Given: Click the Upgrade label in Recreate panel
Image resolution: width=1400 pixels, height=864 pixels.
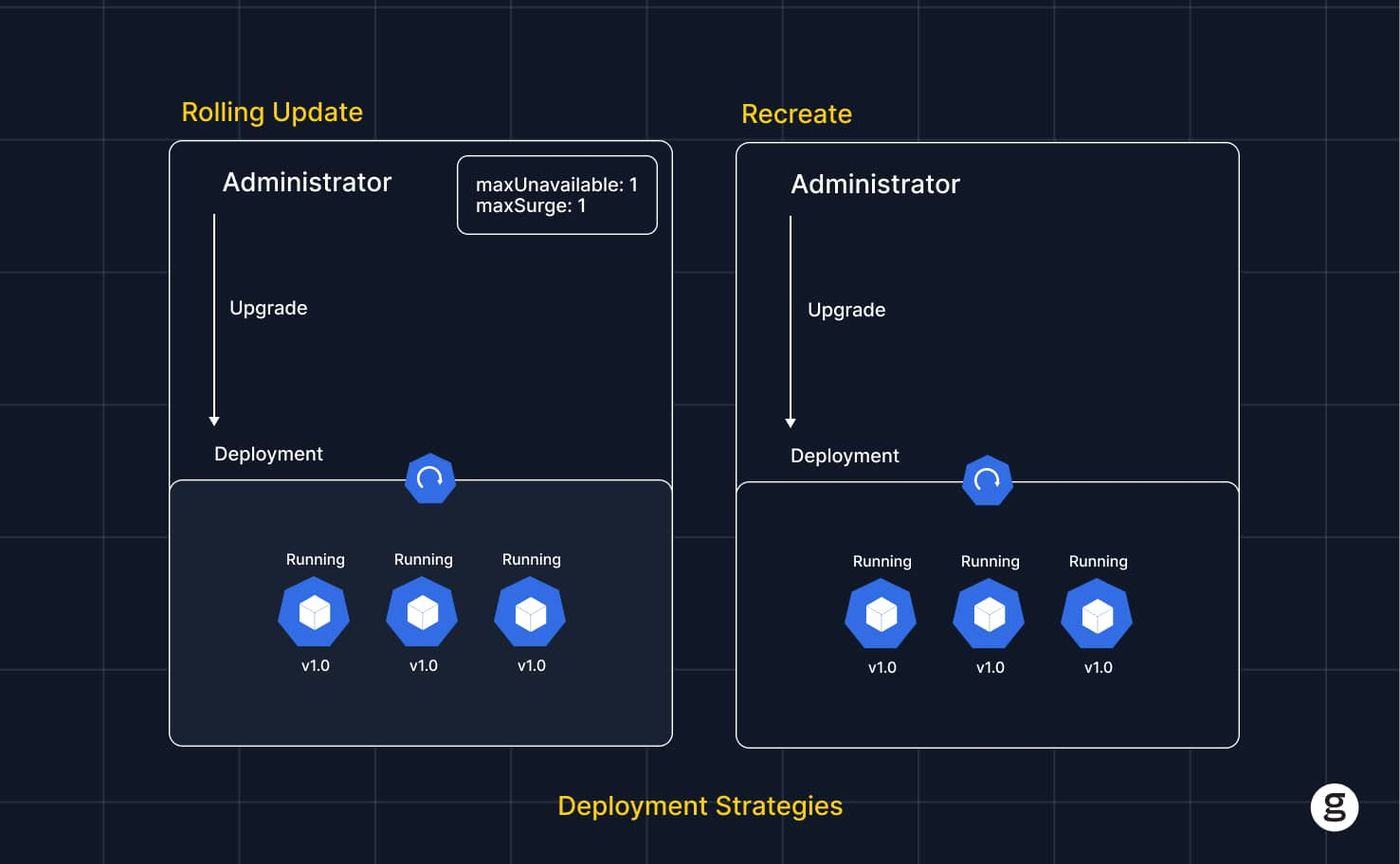Looking at the screenshot, I should (x=846, y=310).
